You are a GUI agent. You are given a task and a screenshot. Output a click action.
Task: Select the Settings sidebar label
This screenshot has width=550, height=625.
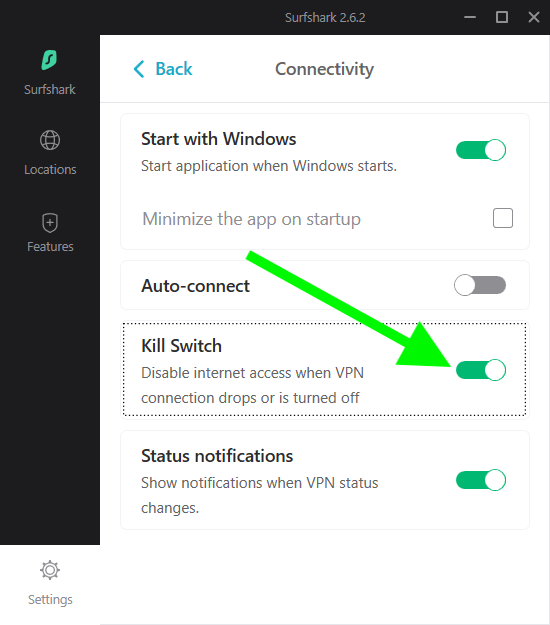click(x=50, y=599)
